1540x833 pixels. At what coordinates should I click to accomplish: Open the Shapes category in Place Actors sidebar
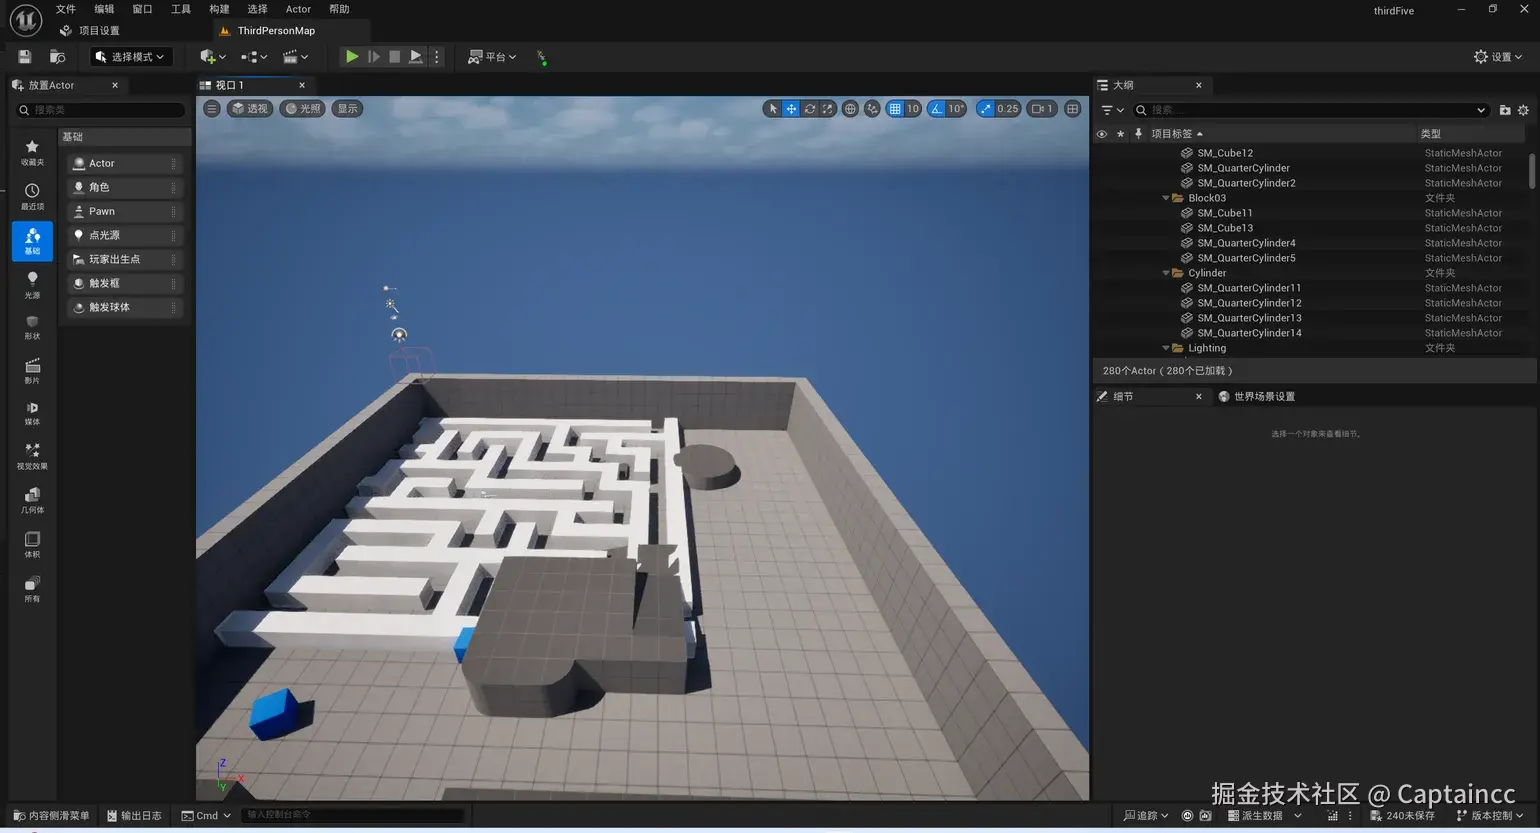32,328
